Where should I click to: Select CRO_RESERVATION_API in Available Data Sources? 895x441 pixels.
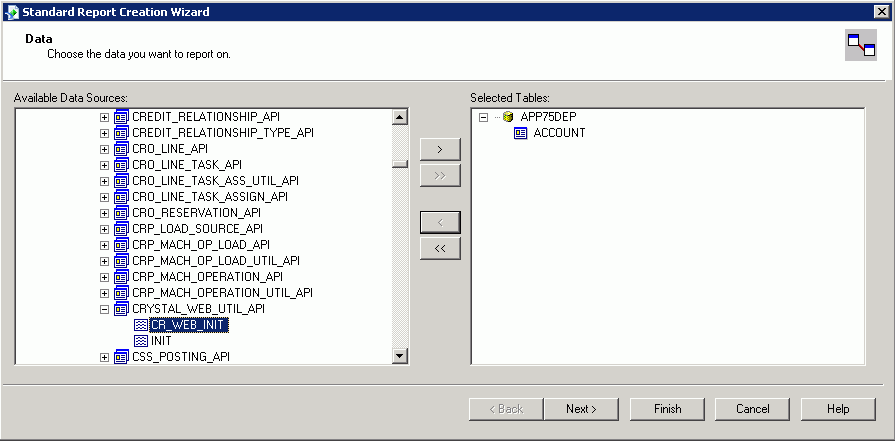[196, 213]
